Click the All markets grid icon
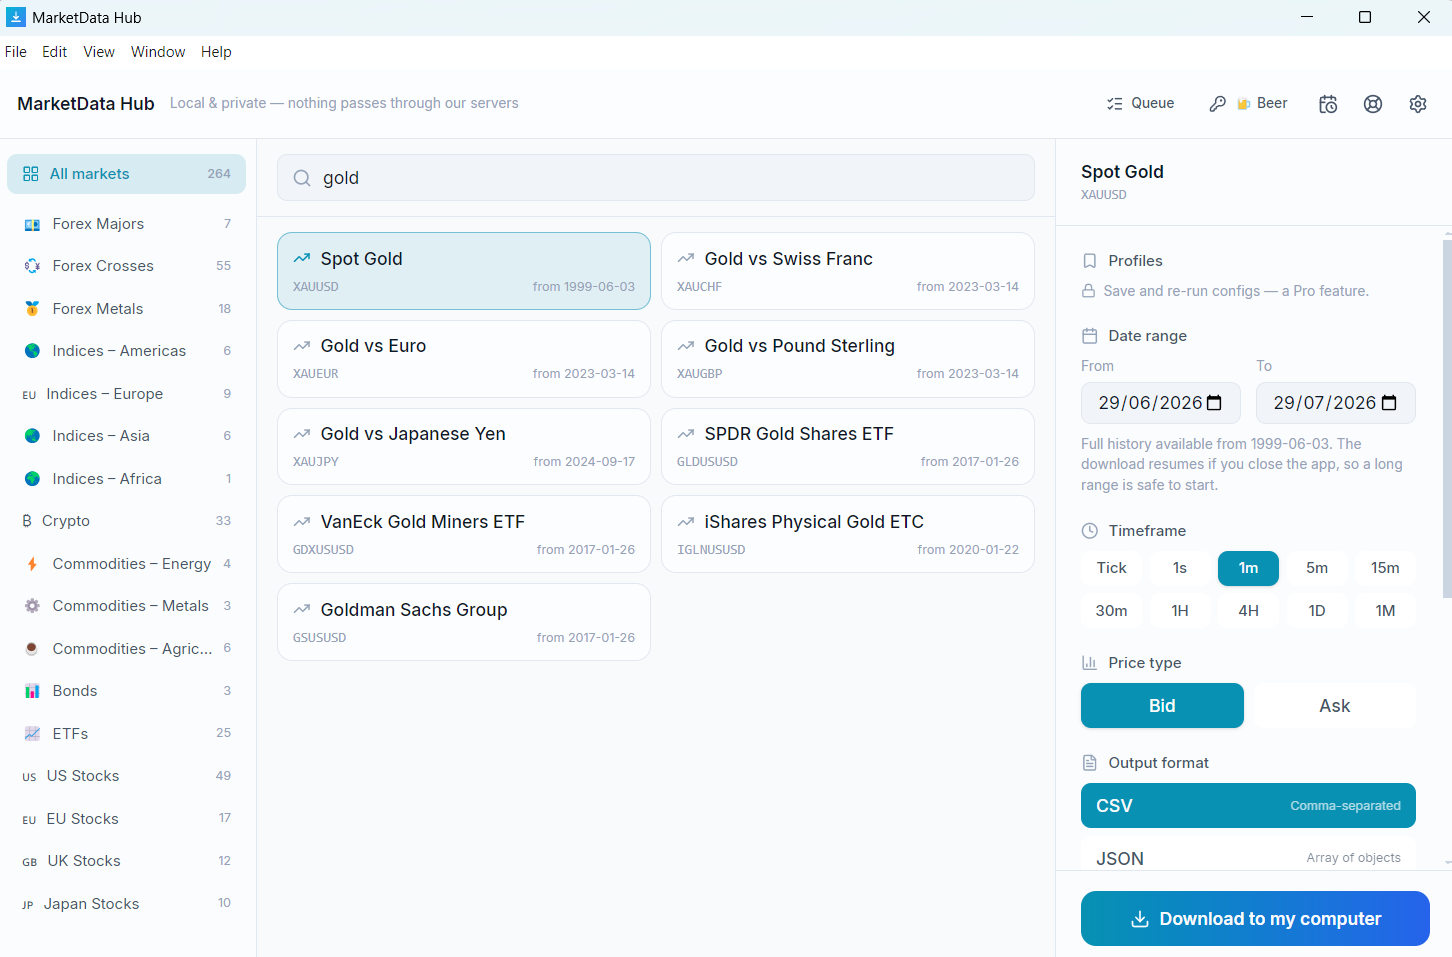 31,174
